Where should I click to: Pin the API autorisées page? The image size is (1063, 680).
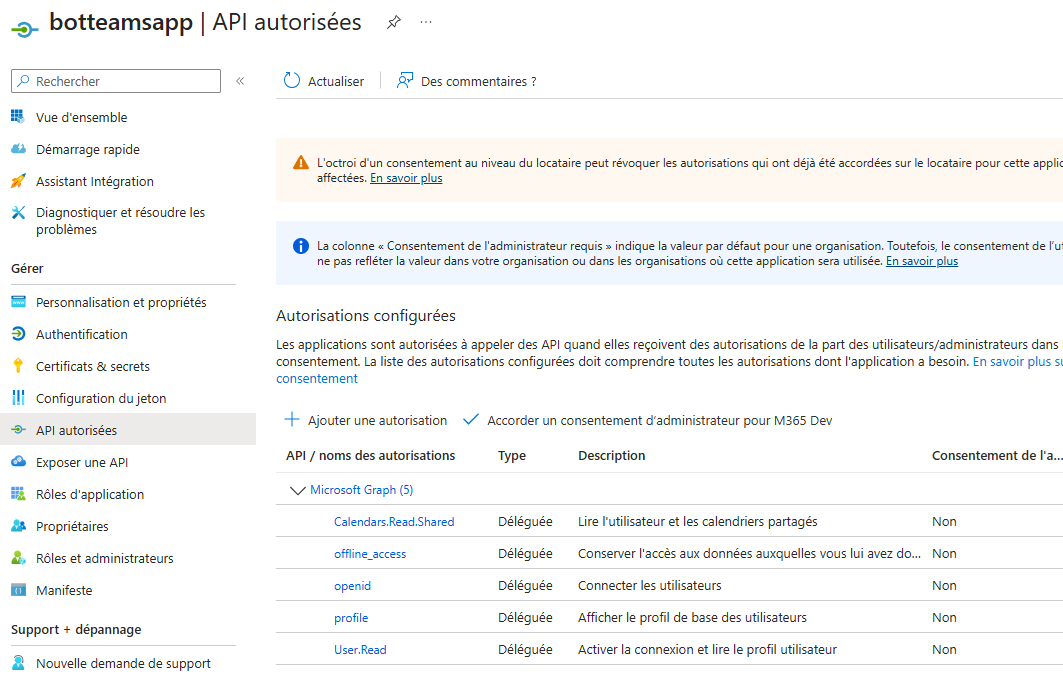[x=394, y=22]
